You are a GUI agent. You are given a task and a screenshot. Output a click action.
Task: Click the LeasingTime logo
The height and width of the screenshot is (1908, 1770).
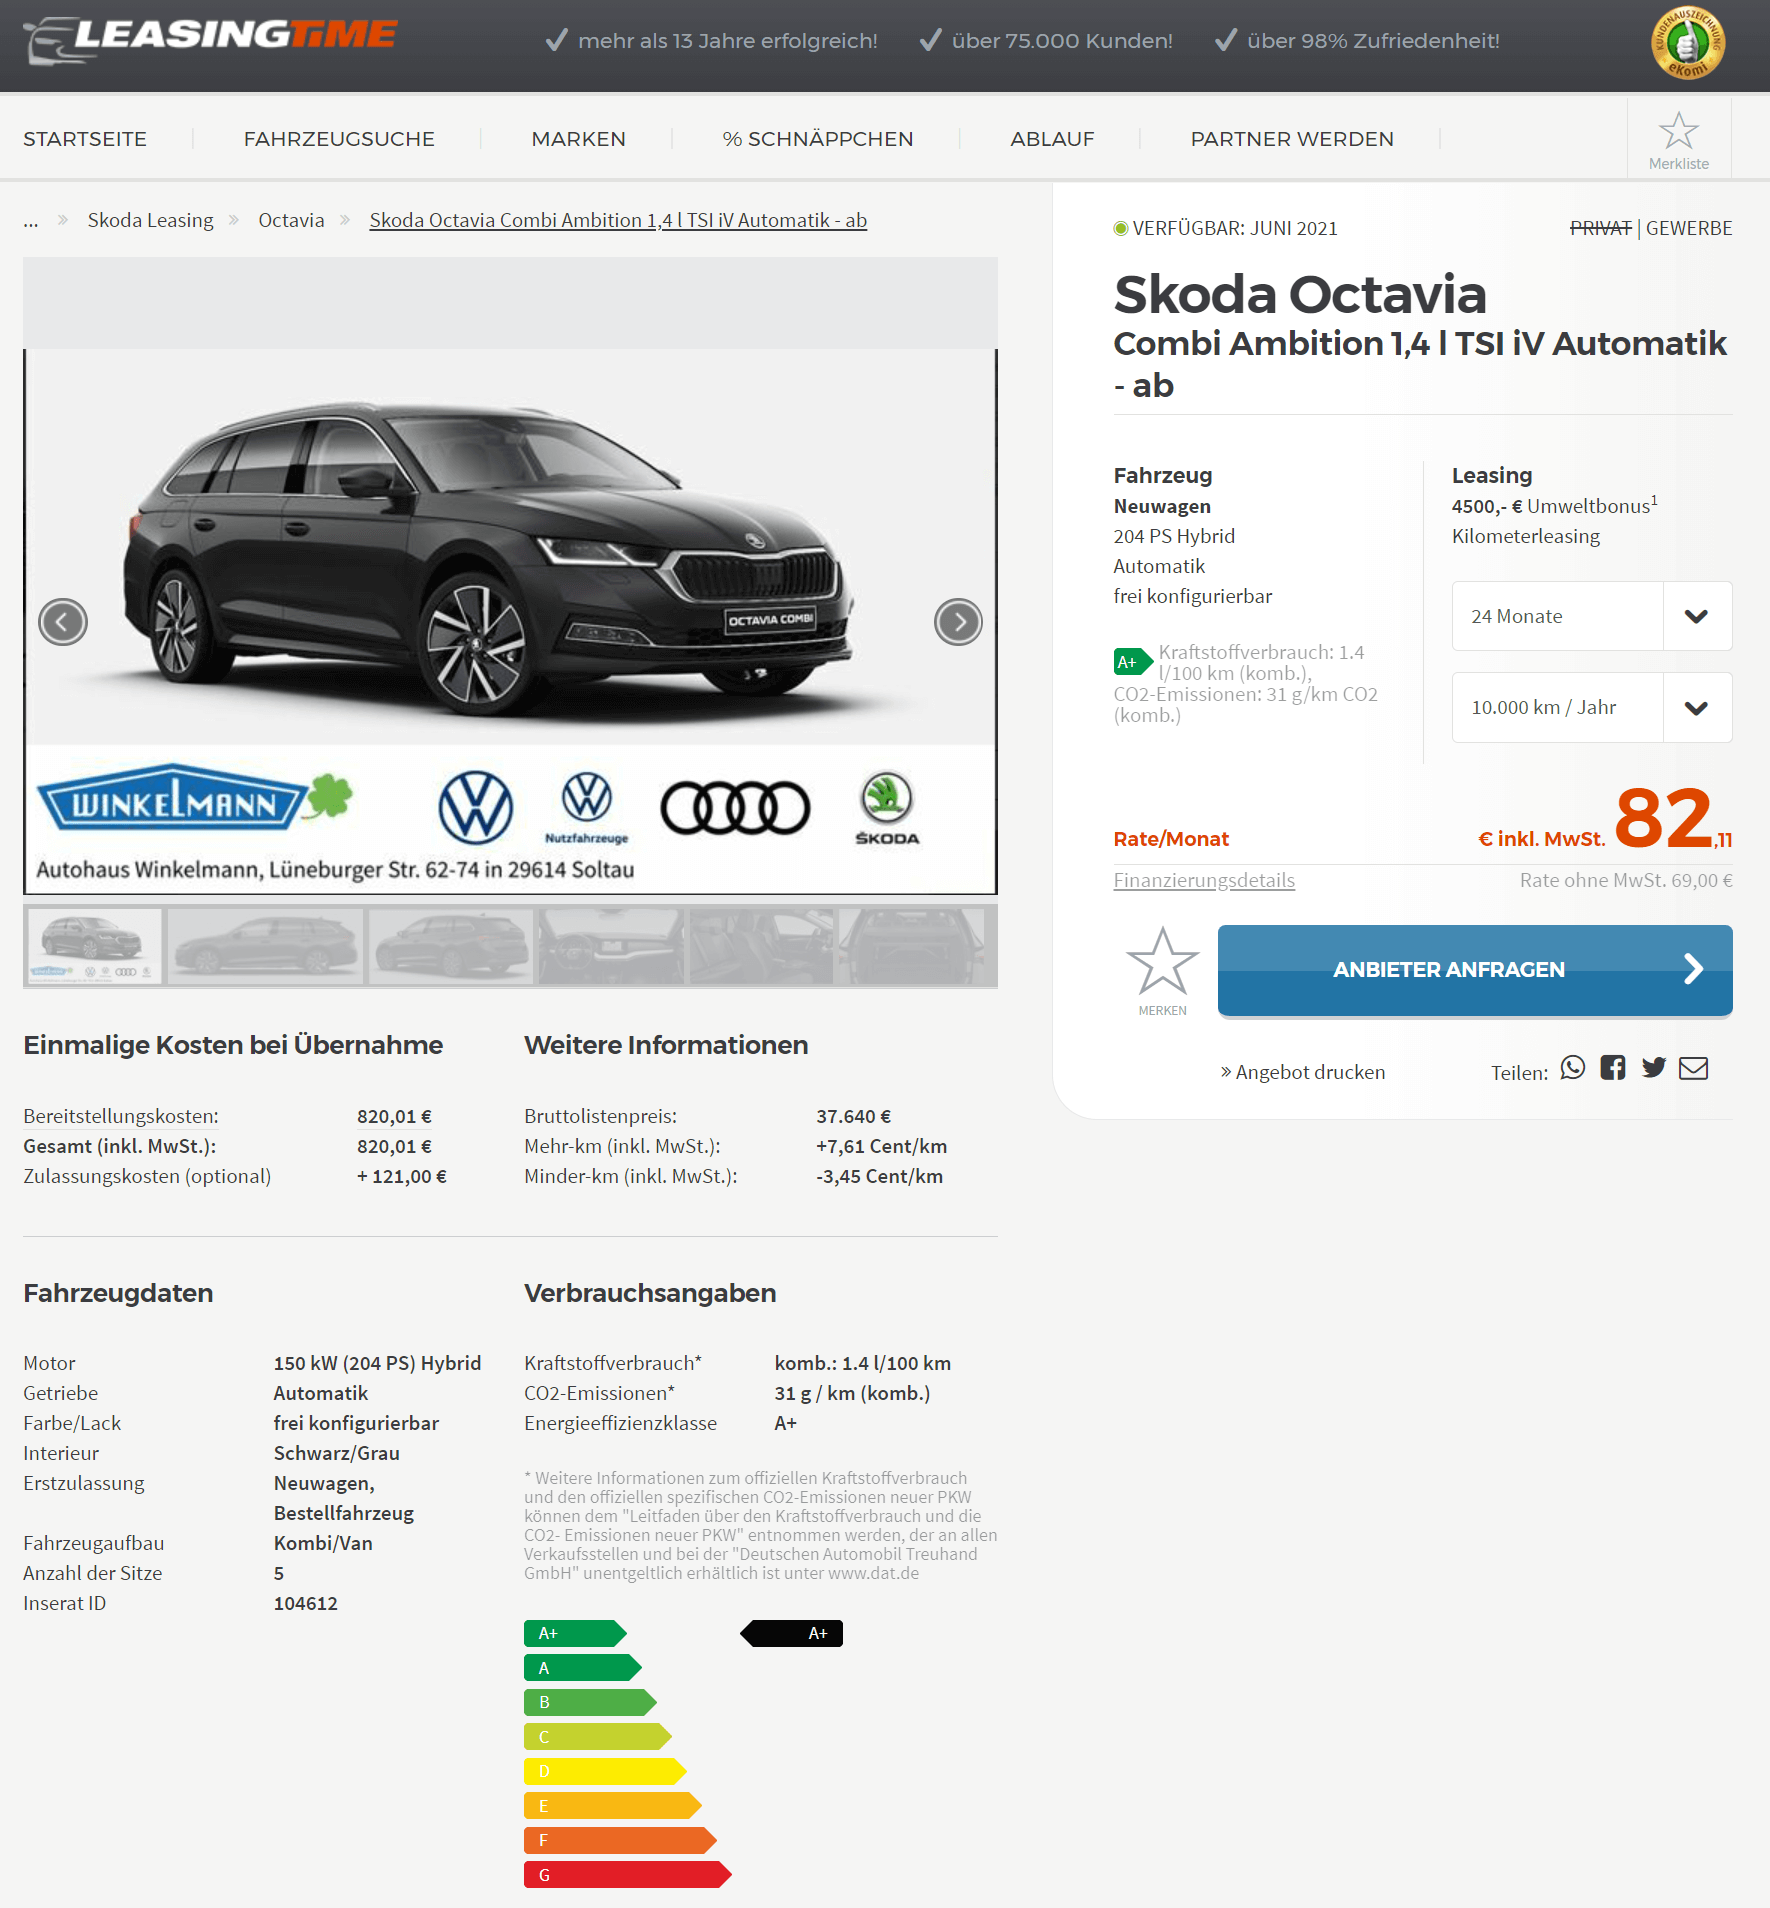(x=211, y=40)
